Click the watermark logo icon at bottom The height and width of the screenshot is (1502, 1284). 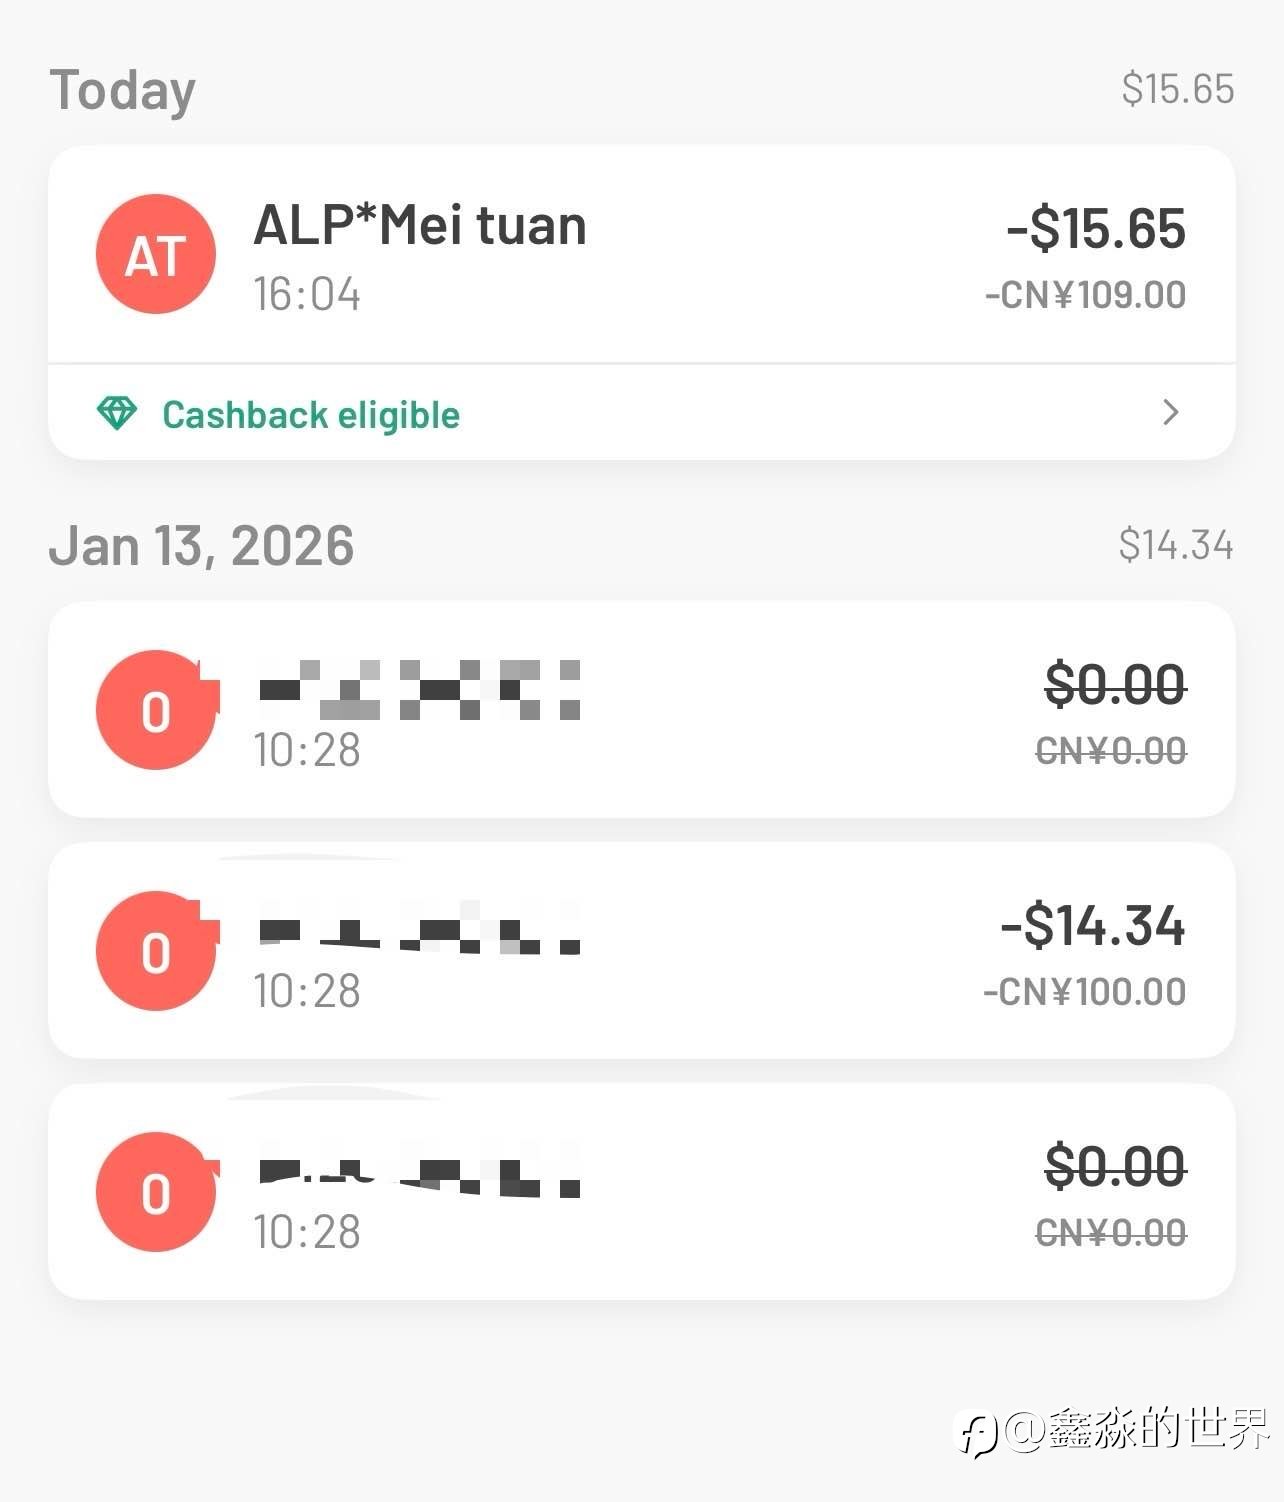(x=979, y=1433)
